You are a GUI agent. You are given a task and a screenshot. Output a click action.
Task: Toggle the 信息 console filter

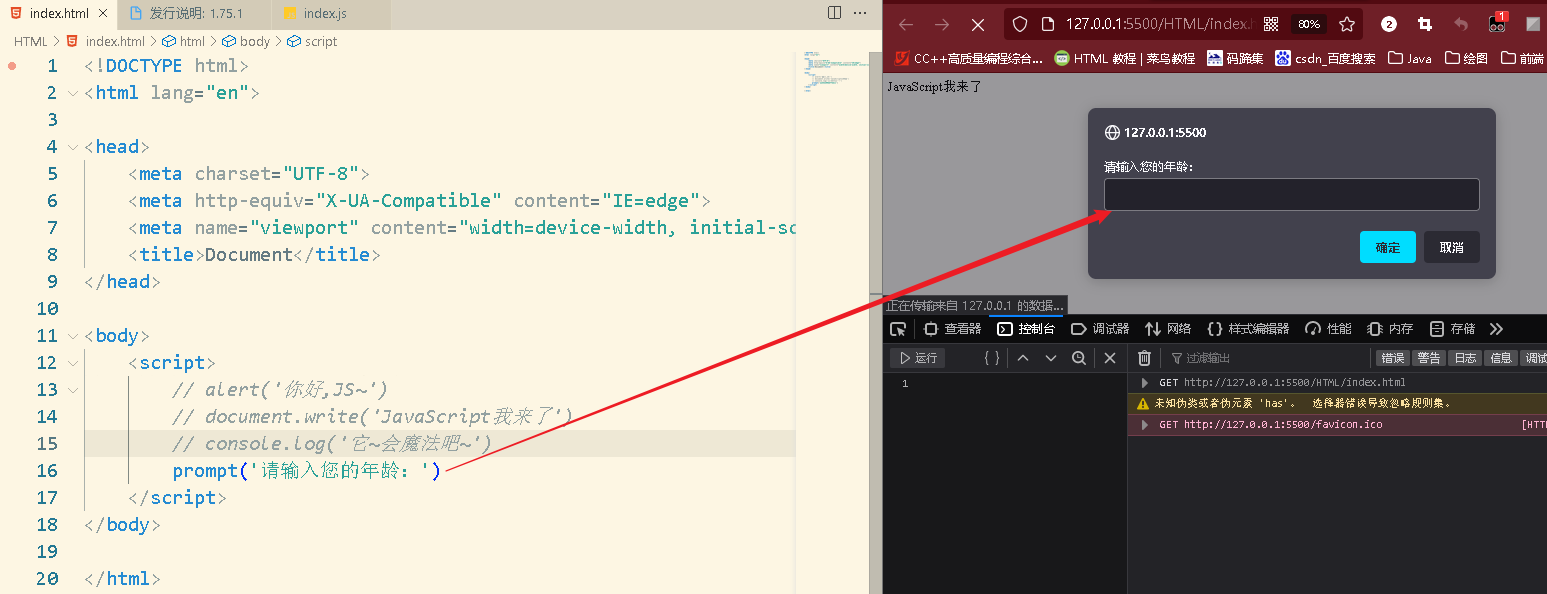tap(1501, 358)
